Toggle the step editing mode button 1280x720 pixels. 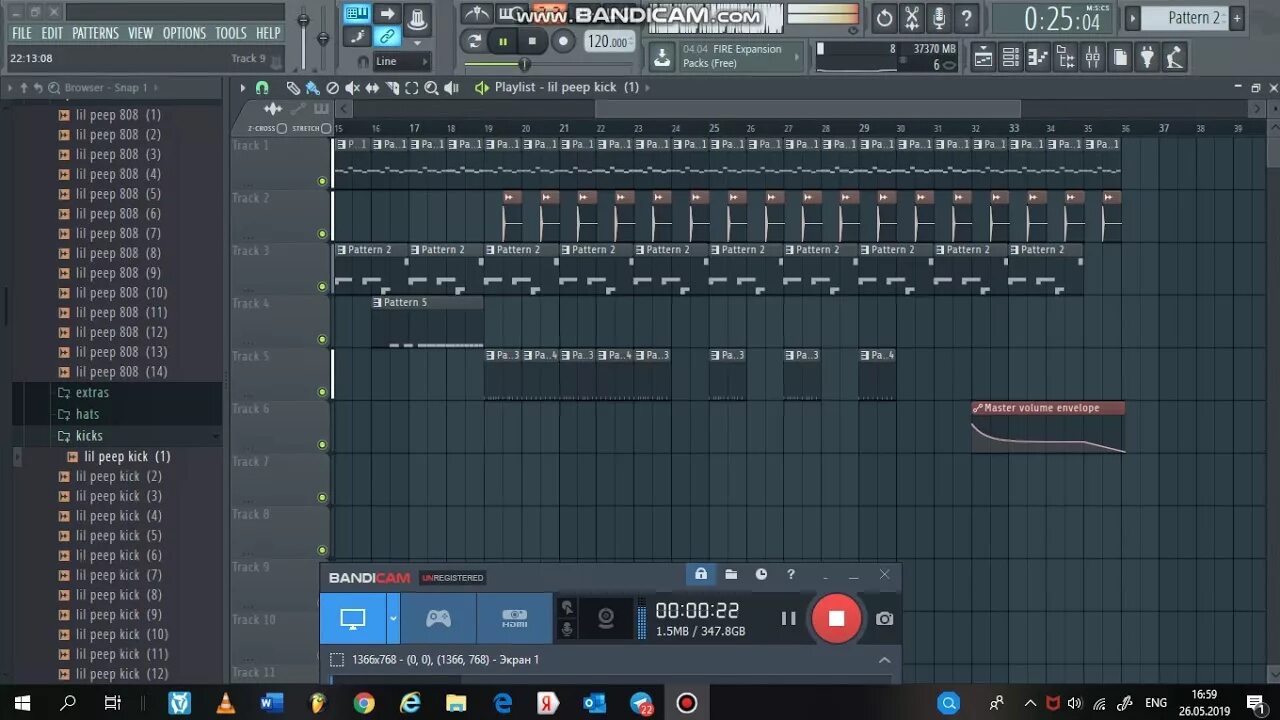coord(356,37)
